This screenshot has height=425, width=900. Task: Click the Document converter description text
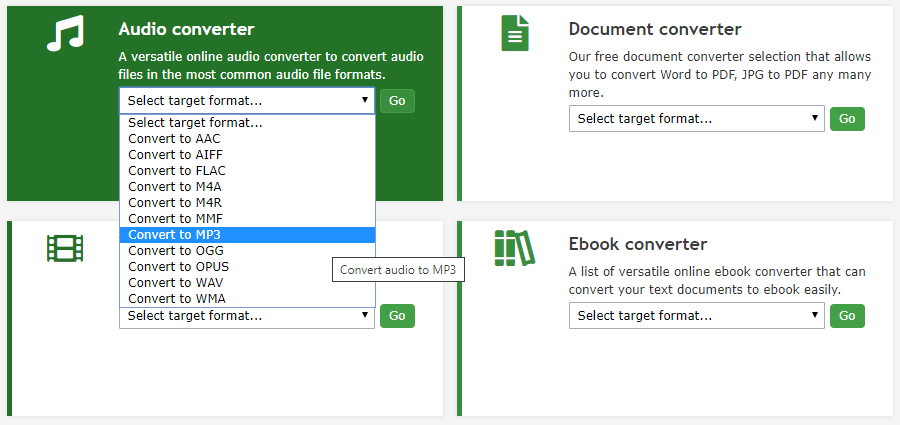click(x=720, y=75)
